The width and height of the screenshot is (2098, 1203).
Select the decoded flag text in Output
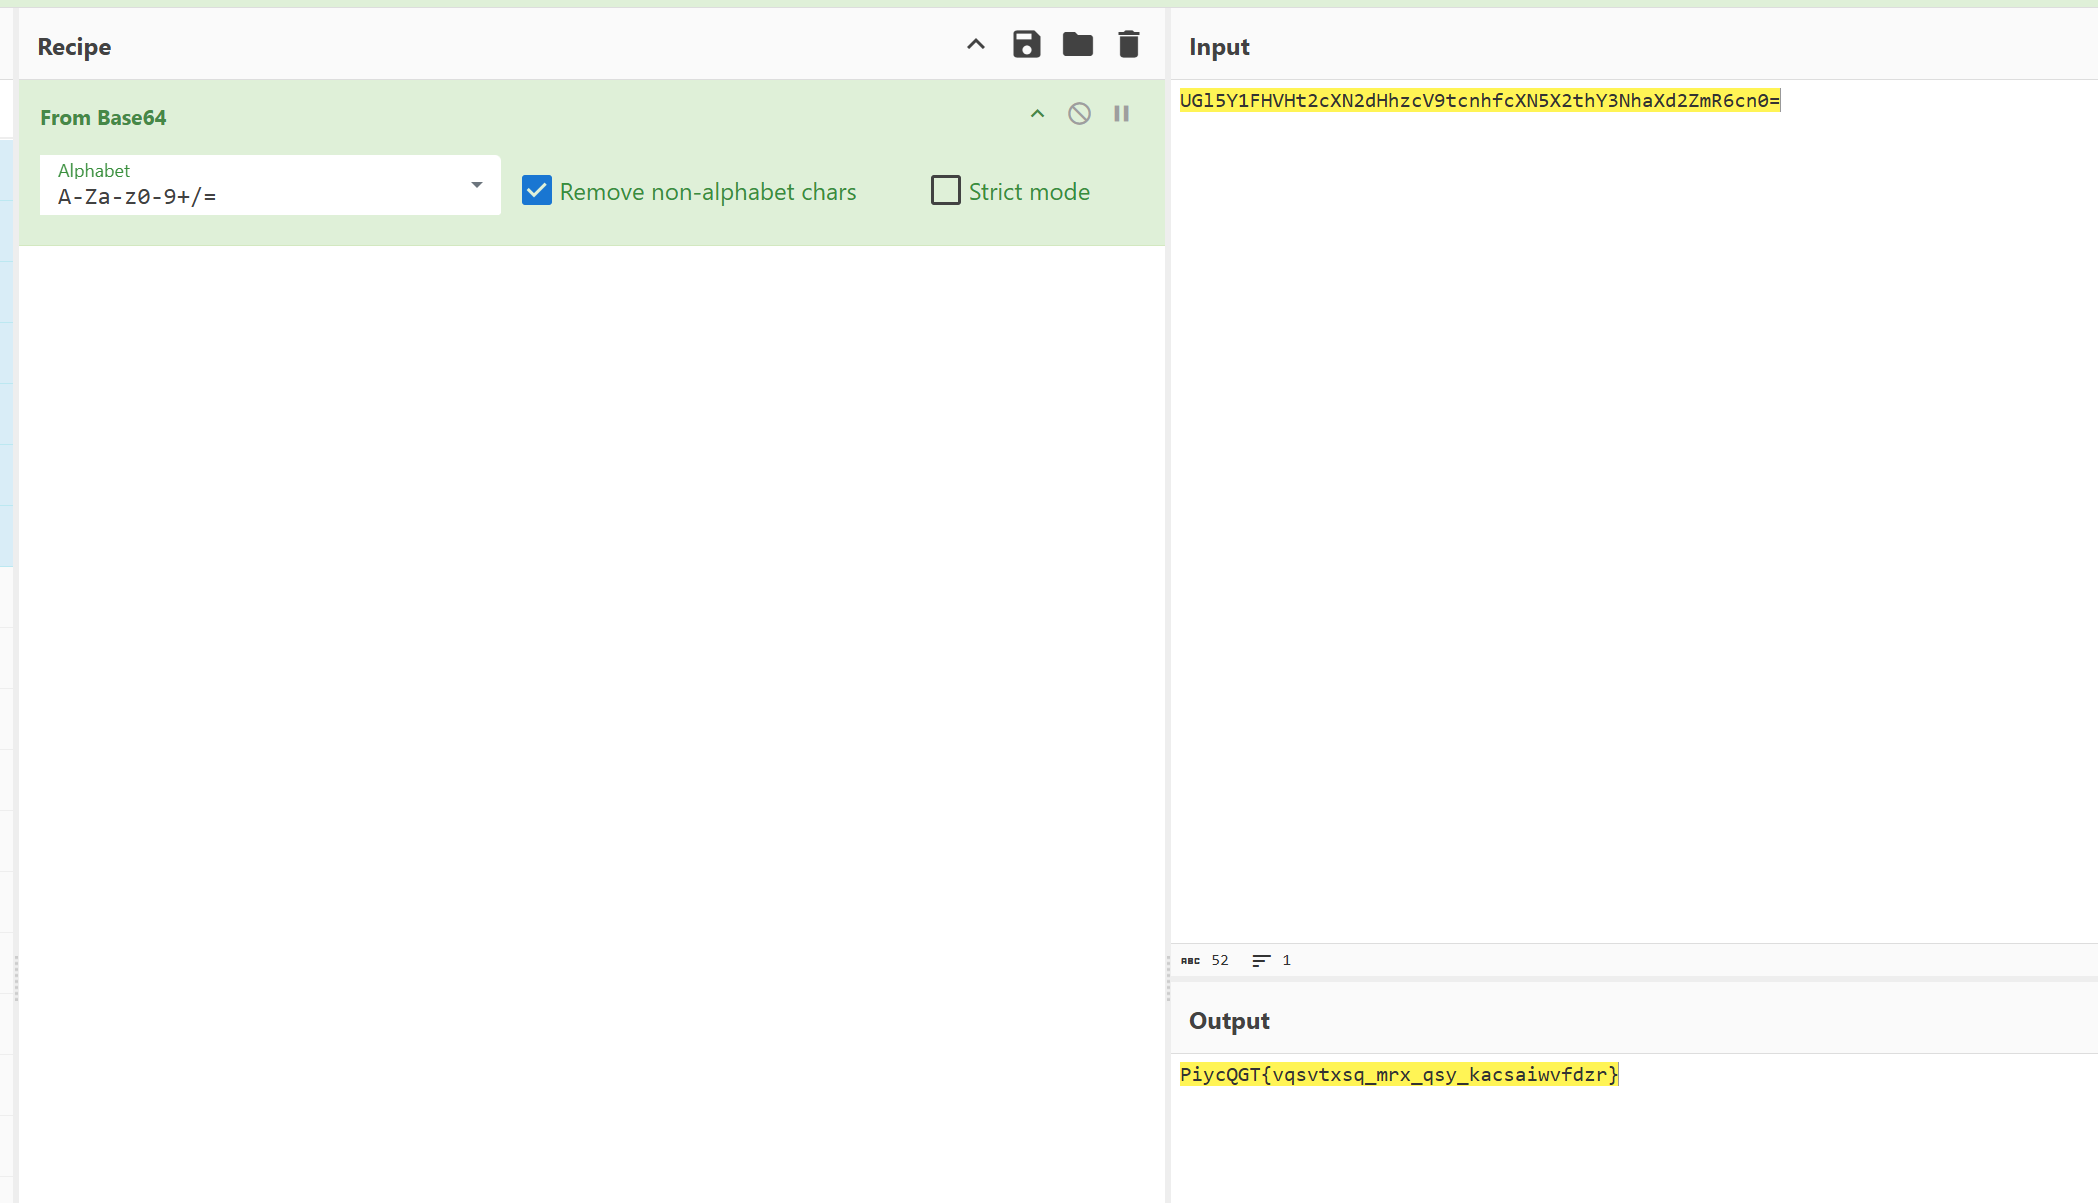click(1399, 1075)
